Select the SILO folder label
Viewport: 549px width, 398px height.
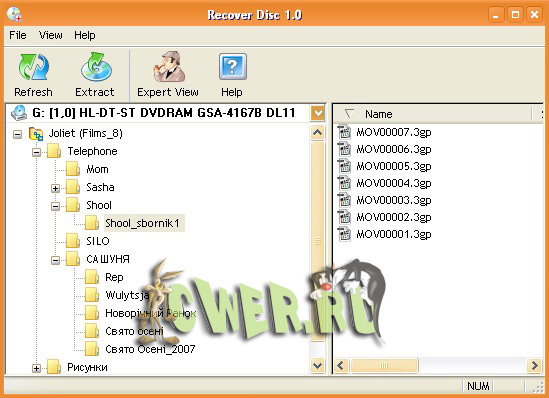[98, 241]
